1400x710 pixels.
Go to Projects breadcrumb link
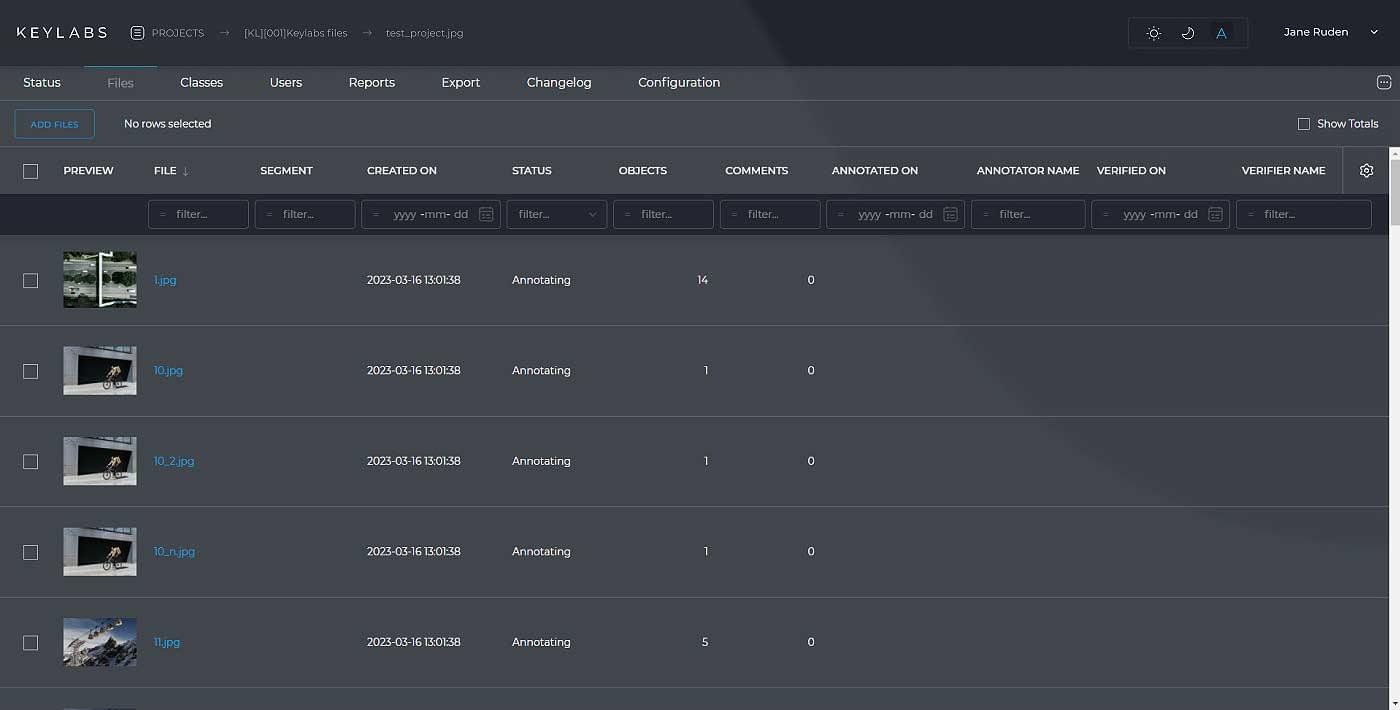(178, 33)
